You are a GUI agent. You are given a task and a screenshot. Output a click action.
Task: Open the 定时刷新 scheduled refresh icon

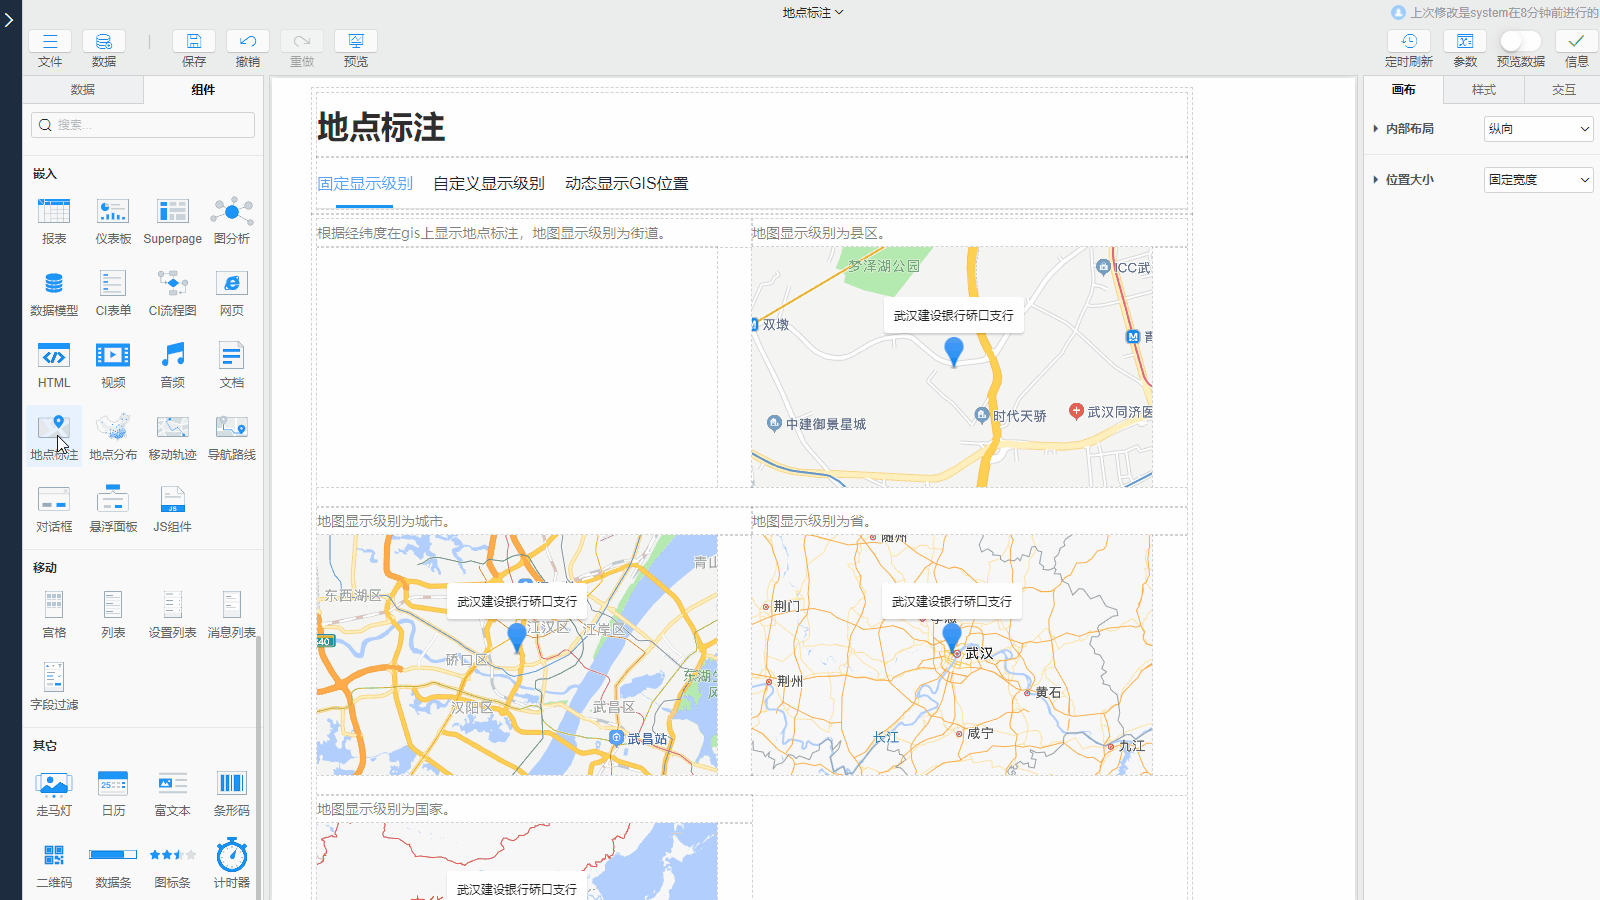coord(1409,42)
